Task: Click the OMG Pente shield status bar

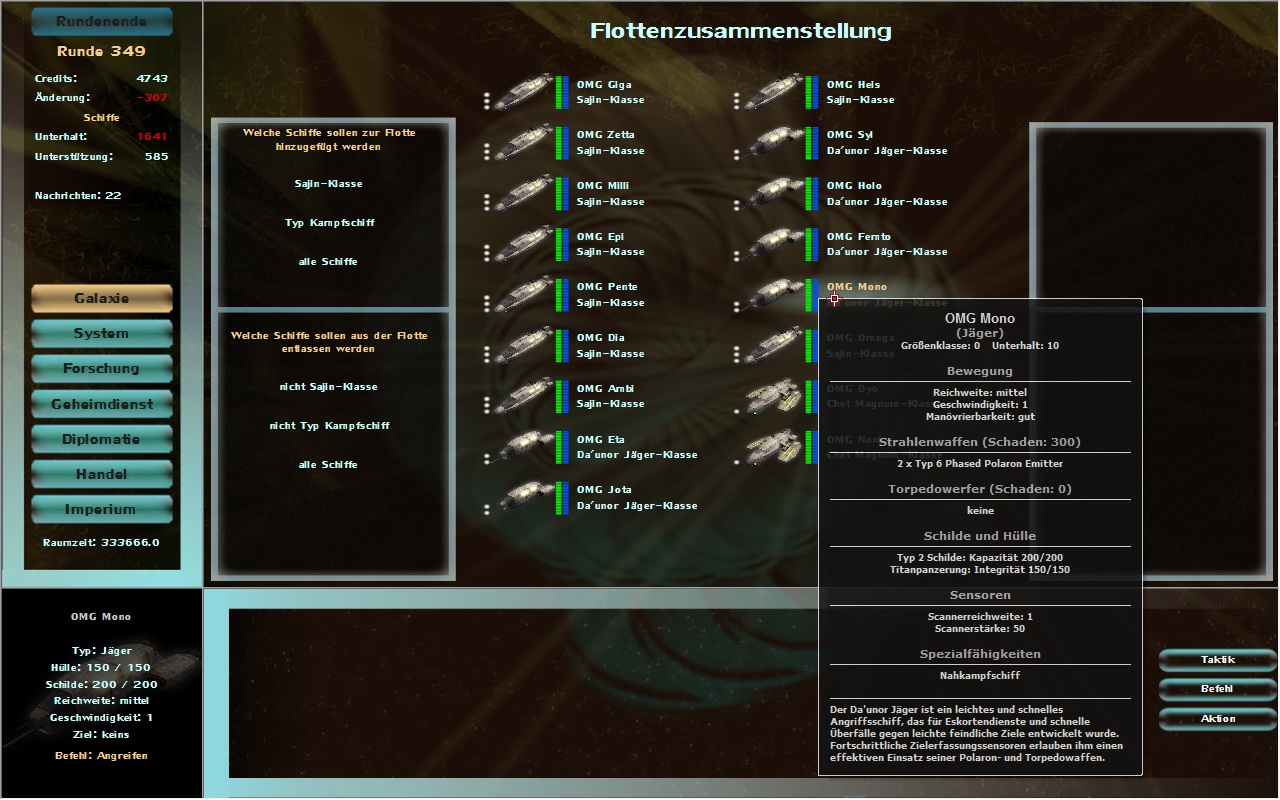Action: [566, 294]
